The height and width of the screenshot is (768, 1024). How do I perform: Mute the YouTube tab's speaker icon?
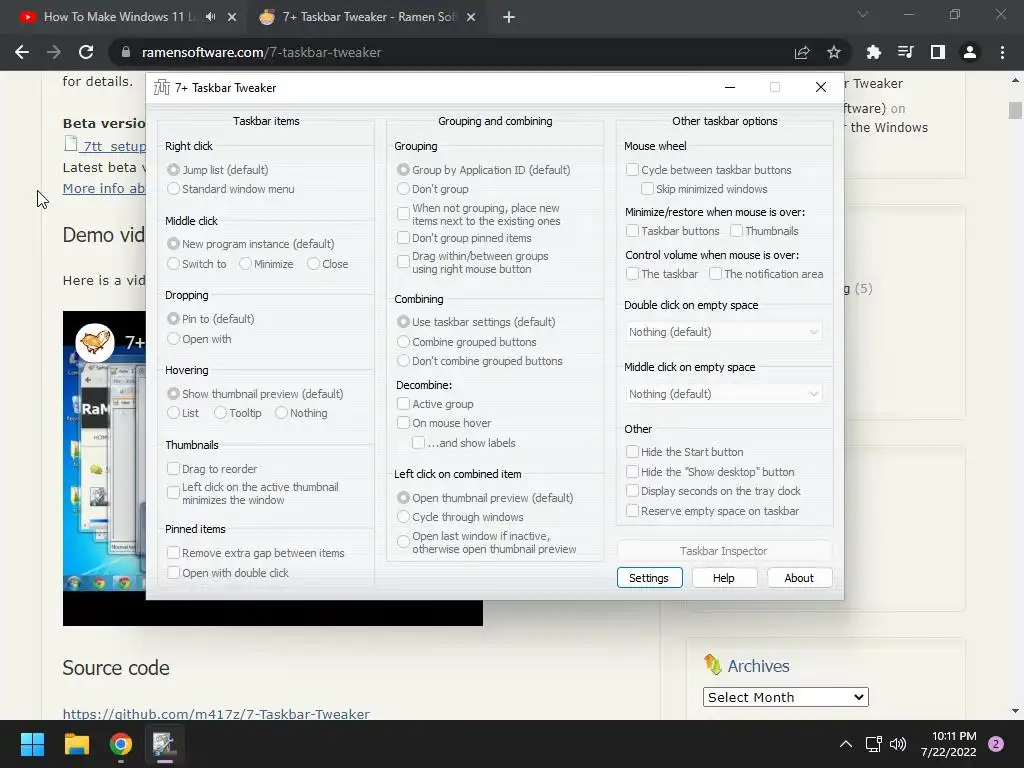click(210, 17)
